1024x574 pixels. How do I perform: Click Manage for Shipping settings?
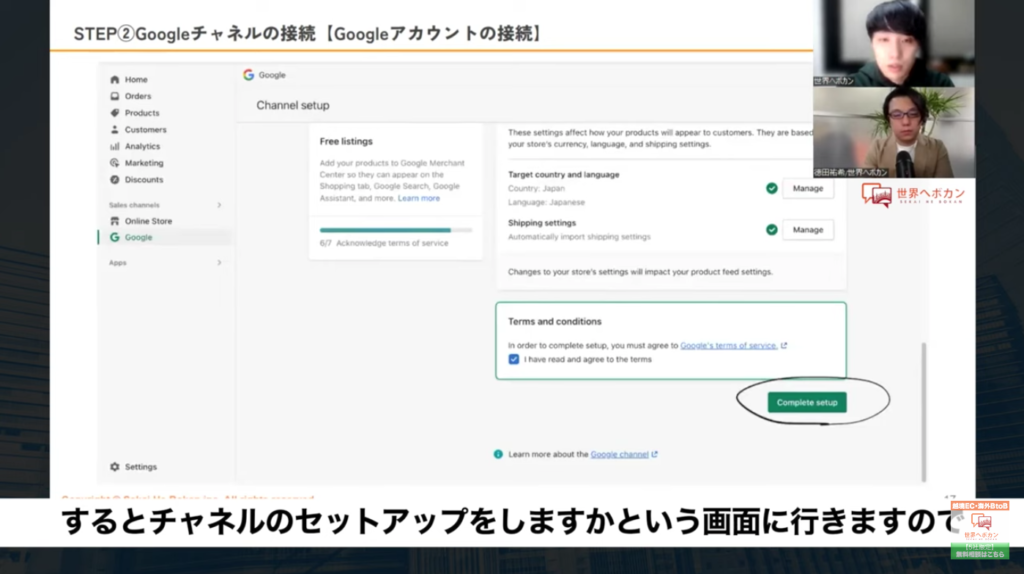[x=808, y=230]
